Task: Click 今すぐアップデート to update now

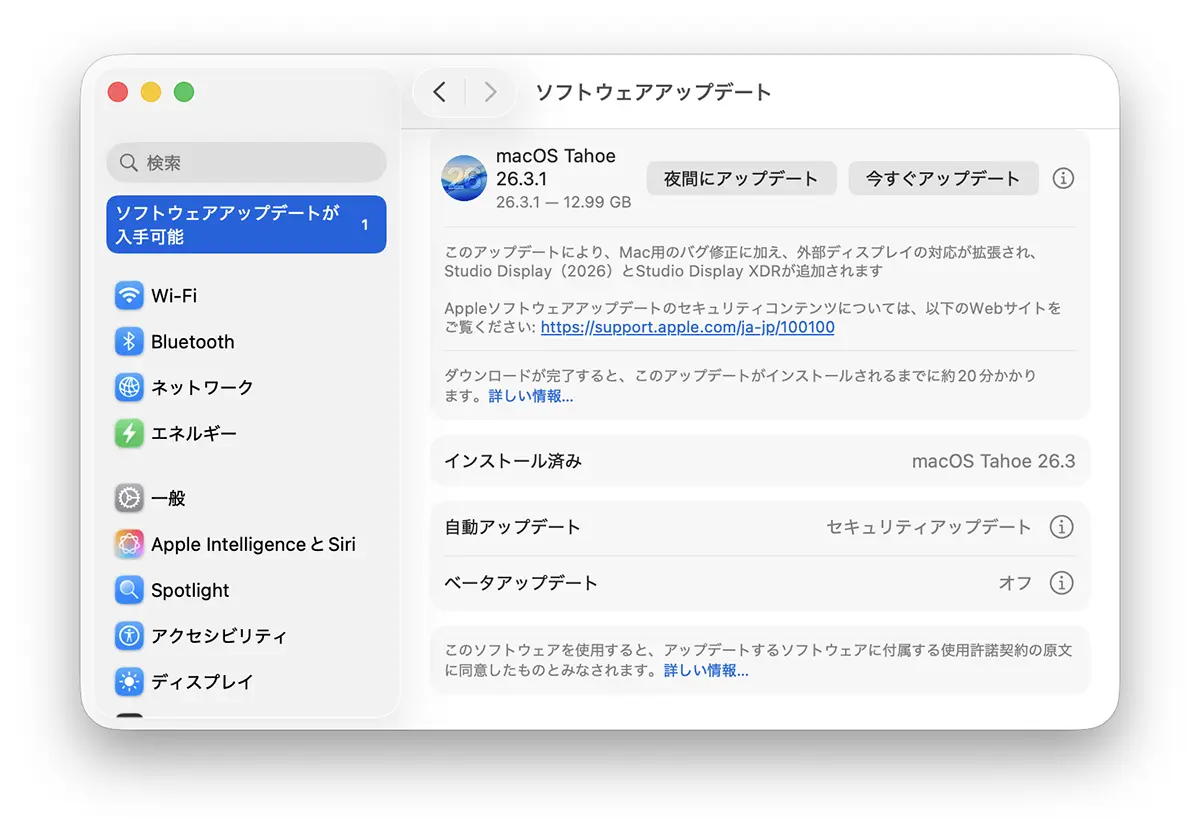Action: point(943,178)
